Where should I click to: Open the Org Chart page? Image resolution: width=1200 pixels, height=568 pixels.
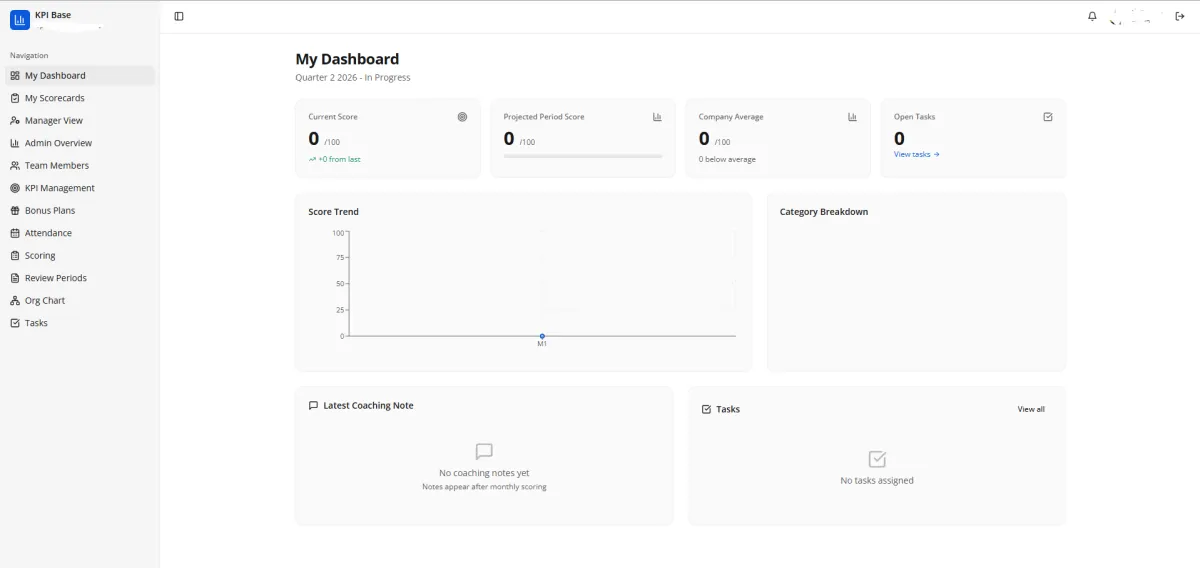(45, 301)
